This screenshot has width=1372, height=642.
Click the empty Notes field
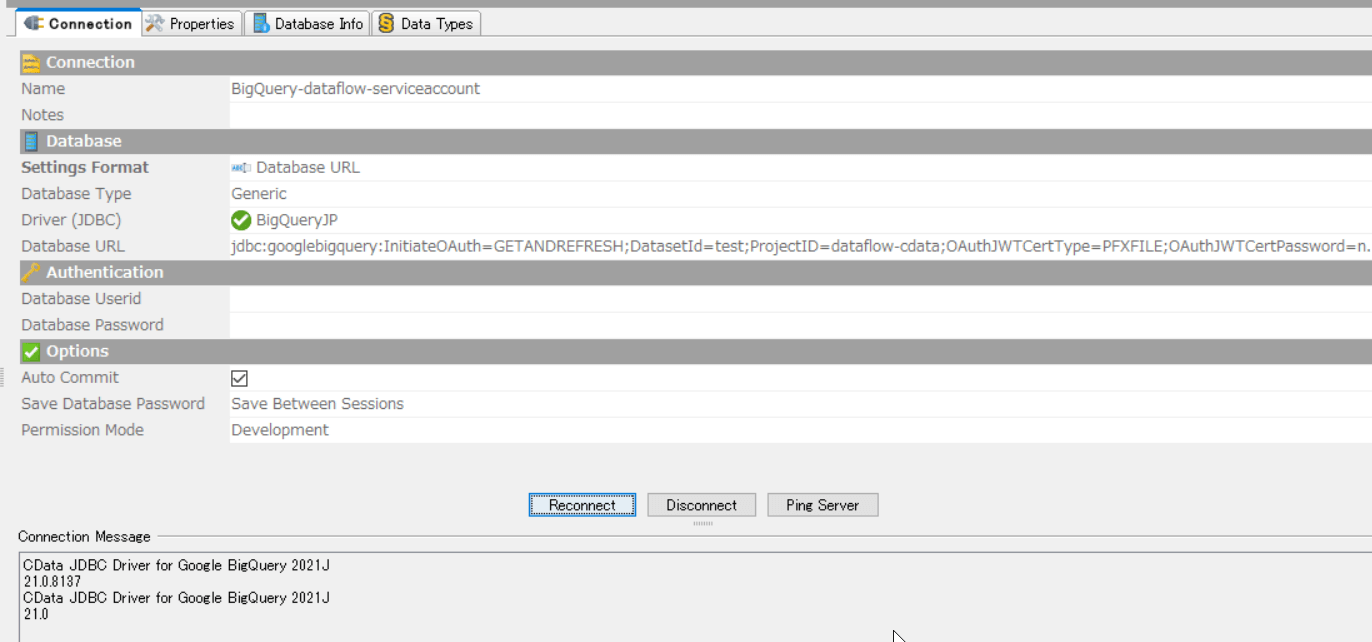tap(800, 115)
